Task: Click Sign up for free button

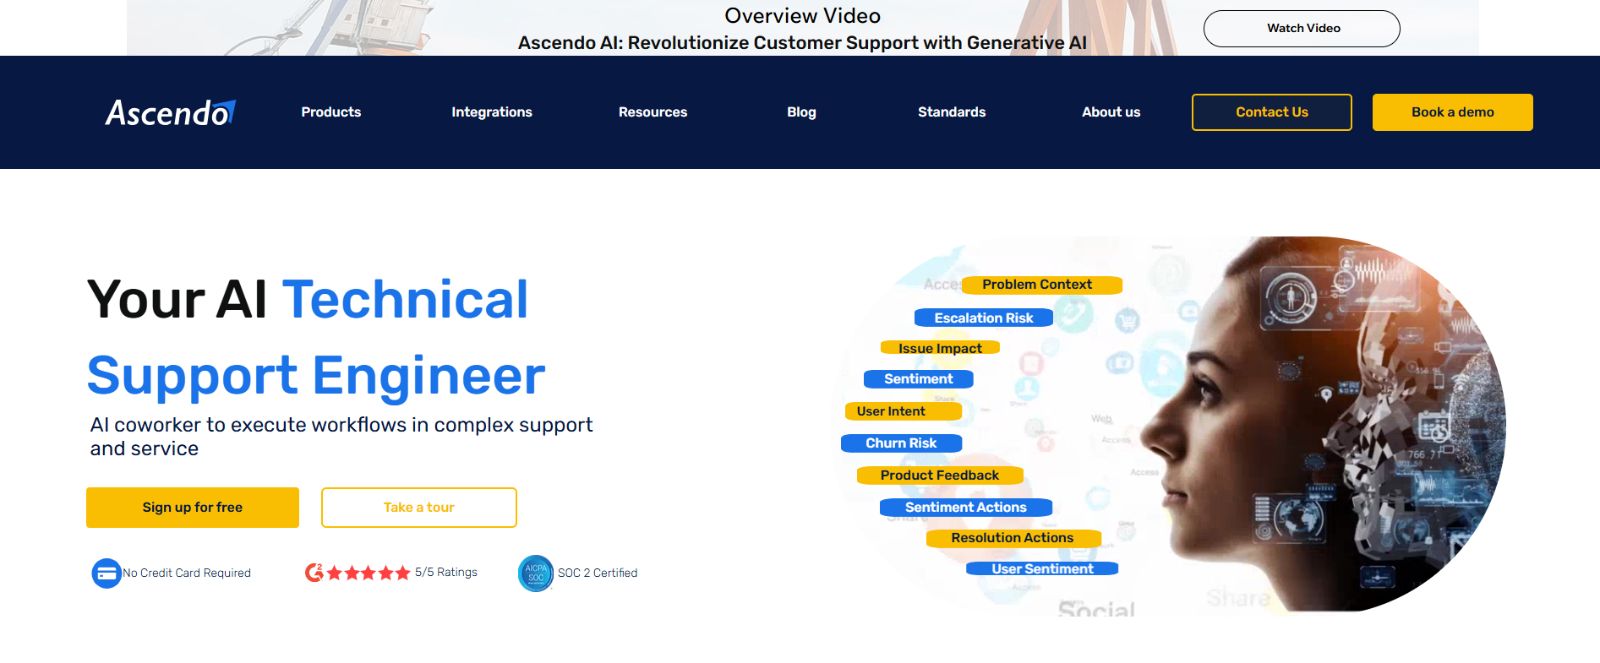Action: [x=192, y=507]
